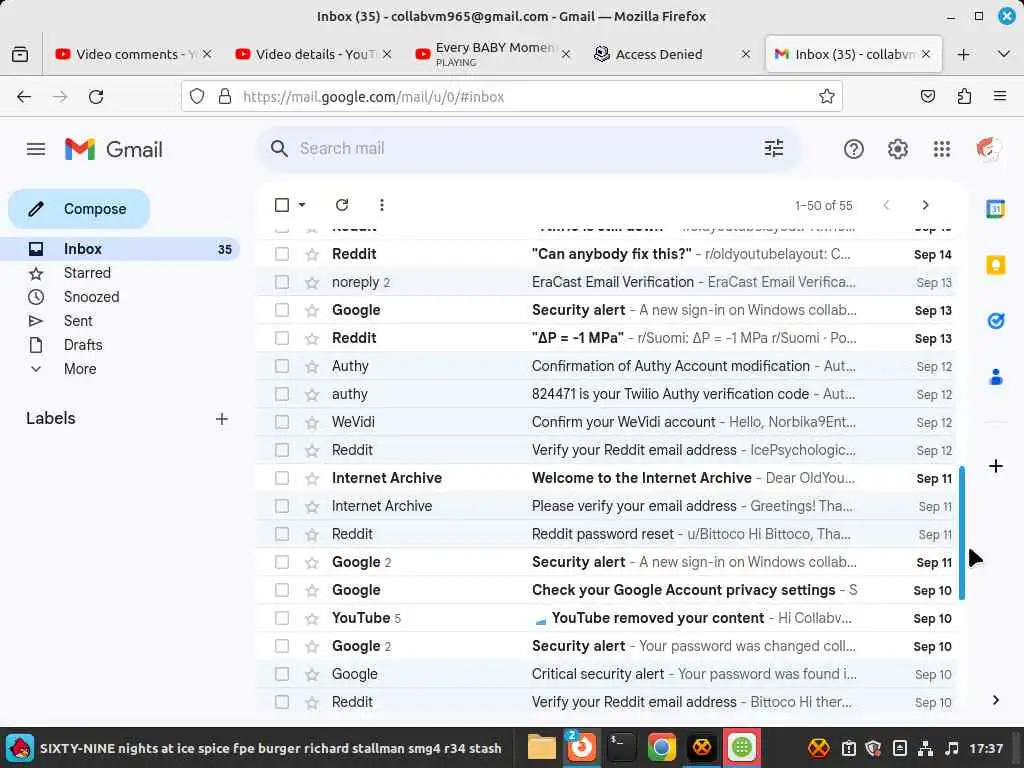1024x768 pixels.
Task: Open the Snoozed folder
Action: pos(91,297)
